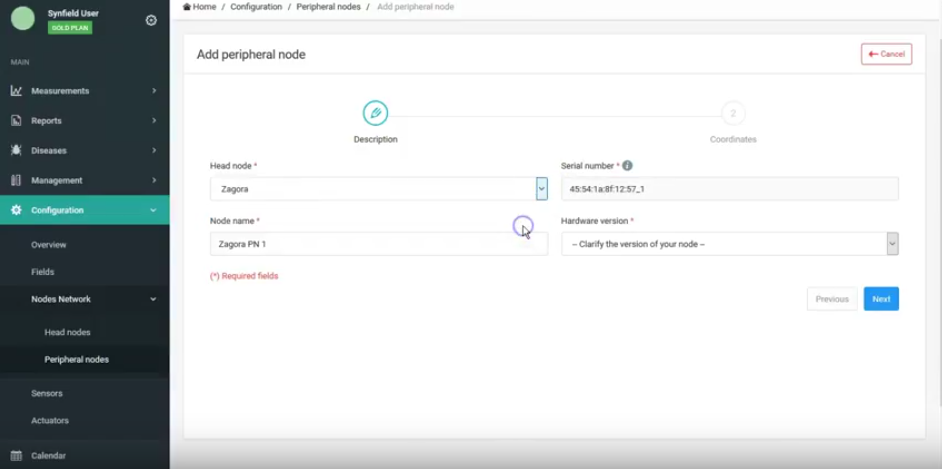
Task: Click the Calendar icon in sidebar
Action: (16, 456)
